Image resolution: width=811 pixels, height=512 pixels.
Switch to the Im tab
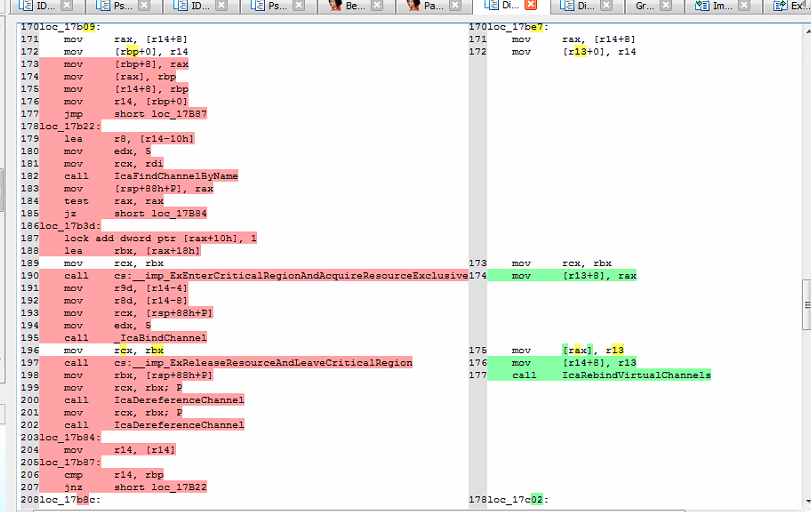point(723,7)
